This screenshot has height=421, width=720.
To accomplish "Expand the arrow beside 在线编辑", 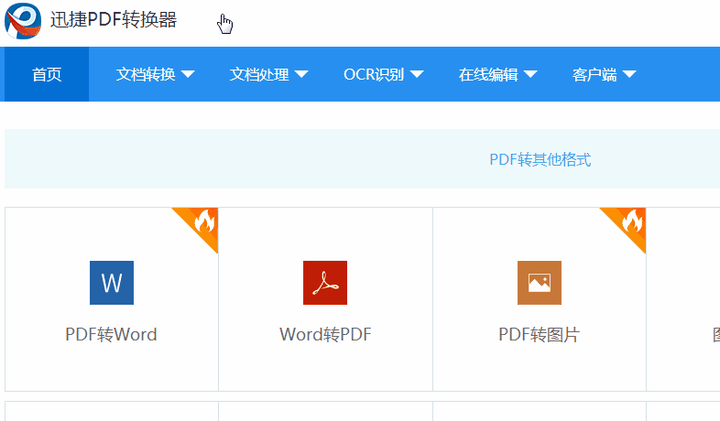I will (x=530, y=74).
